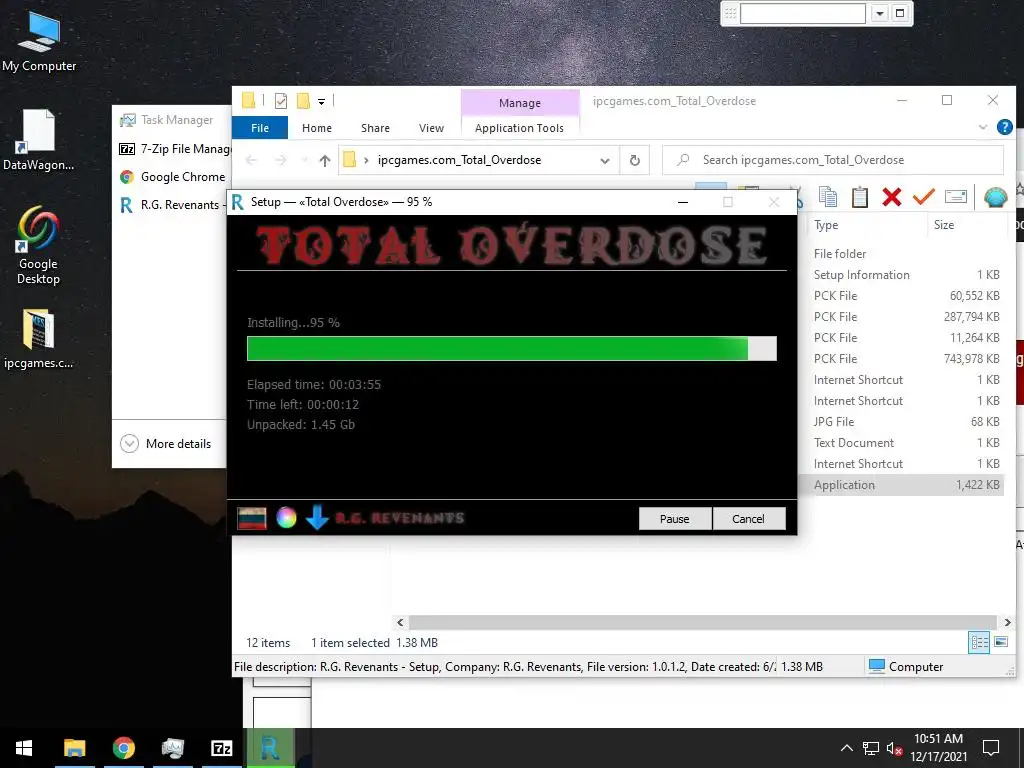Open the Share ribbon tab

(376, 128)
